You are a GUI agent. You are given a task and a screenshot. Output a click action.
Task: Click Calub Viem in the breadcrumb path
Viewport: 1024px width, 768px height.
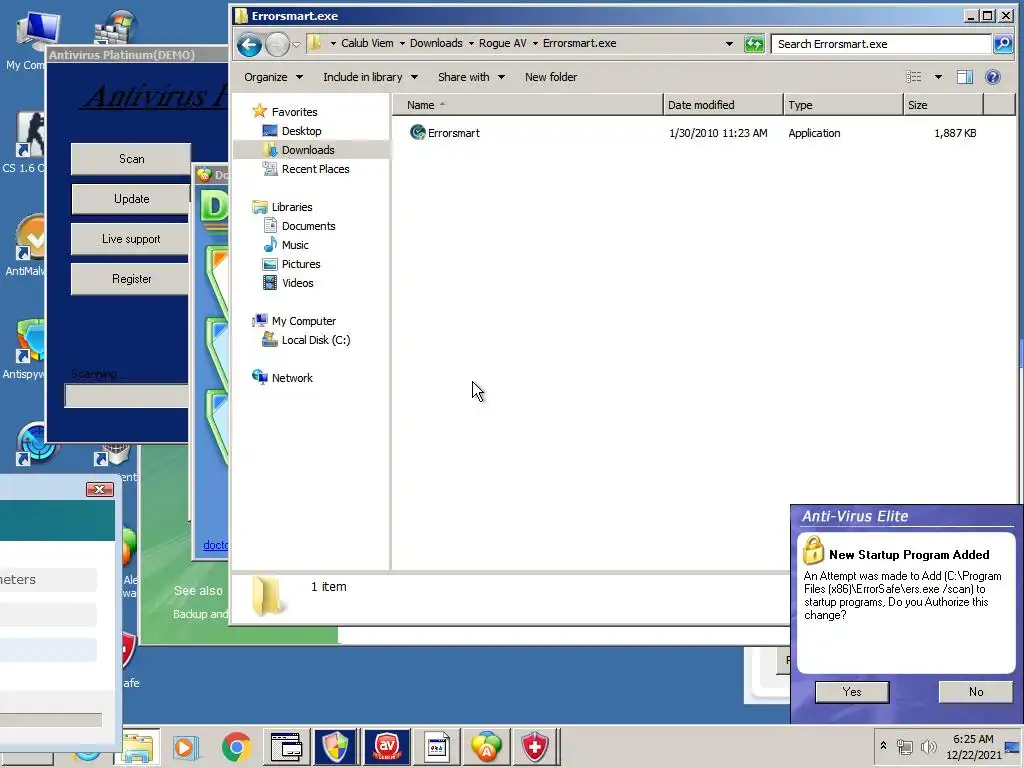(367, 43)
